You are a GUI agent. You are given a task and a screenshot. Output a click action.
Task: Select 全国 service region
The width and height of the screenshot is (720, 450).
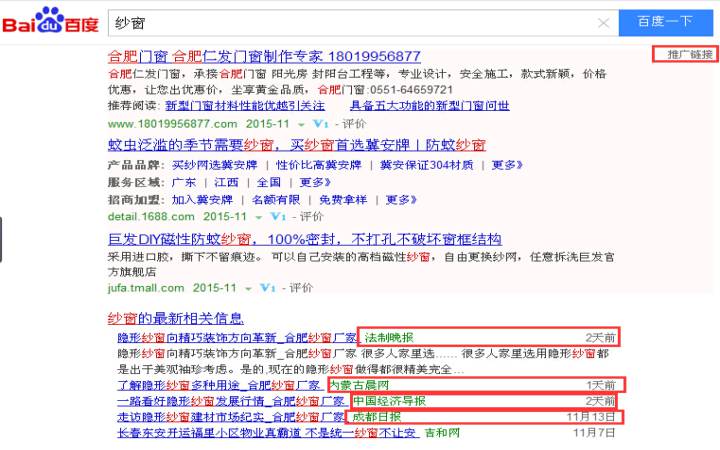(x=269, y=182)
